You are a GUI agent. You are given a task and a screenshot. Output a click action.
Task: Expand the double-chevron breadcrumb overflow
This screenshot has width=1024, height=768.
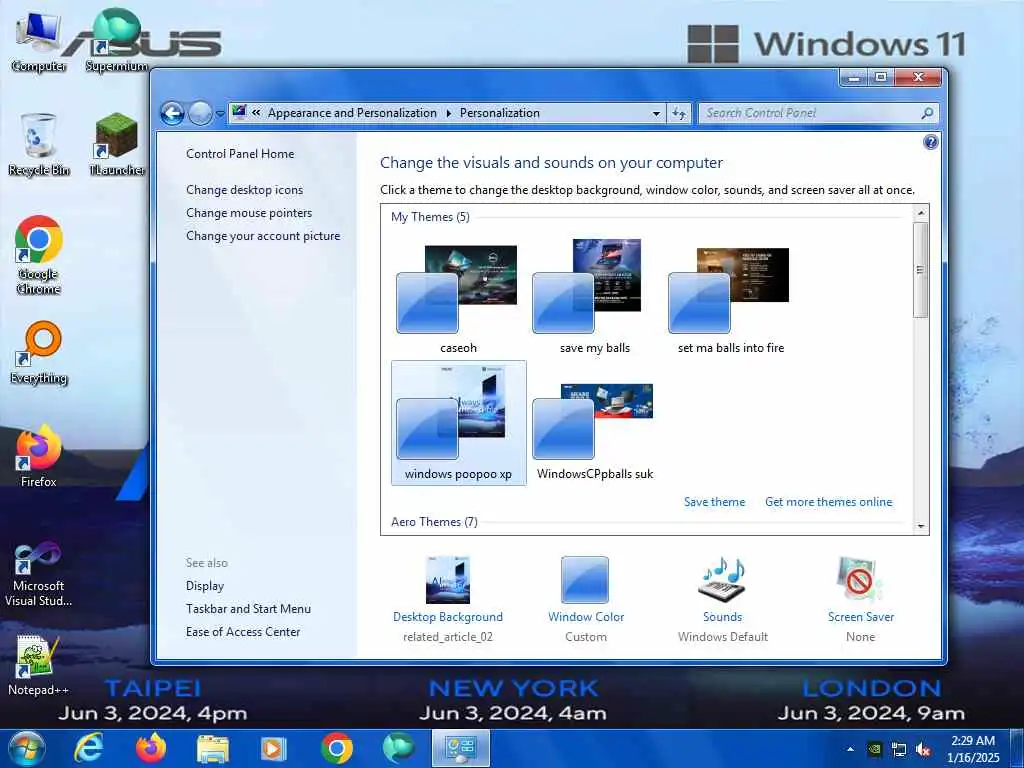coord(257,112)
